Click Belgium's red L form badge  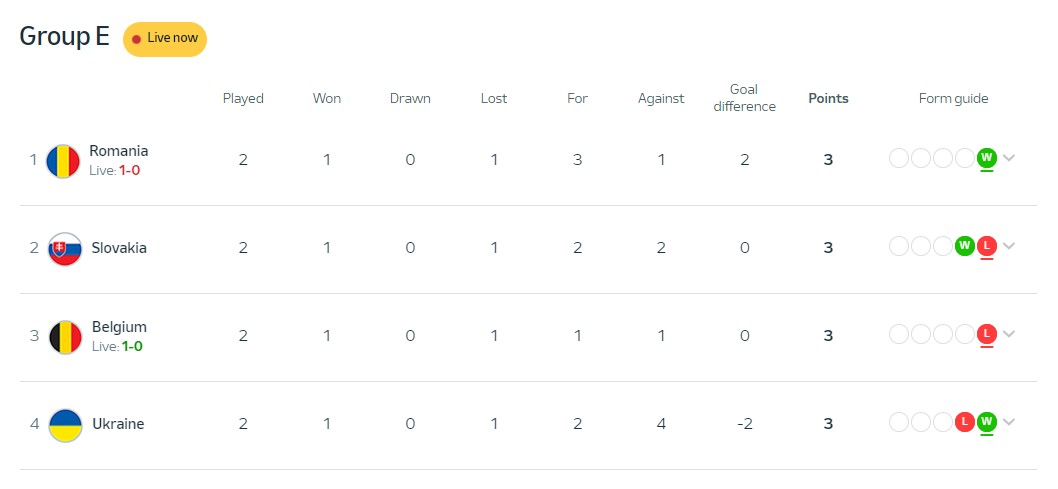click(986, 334)
